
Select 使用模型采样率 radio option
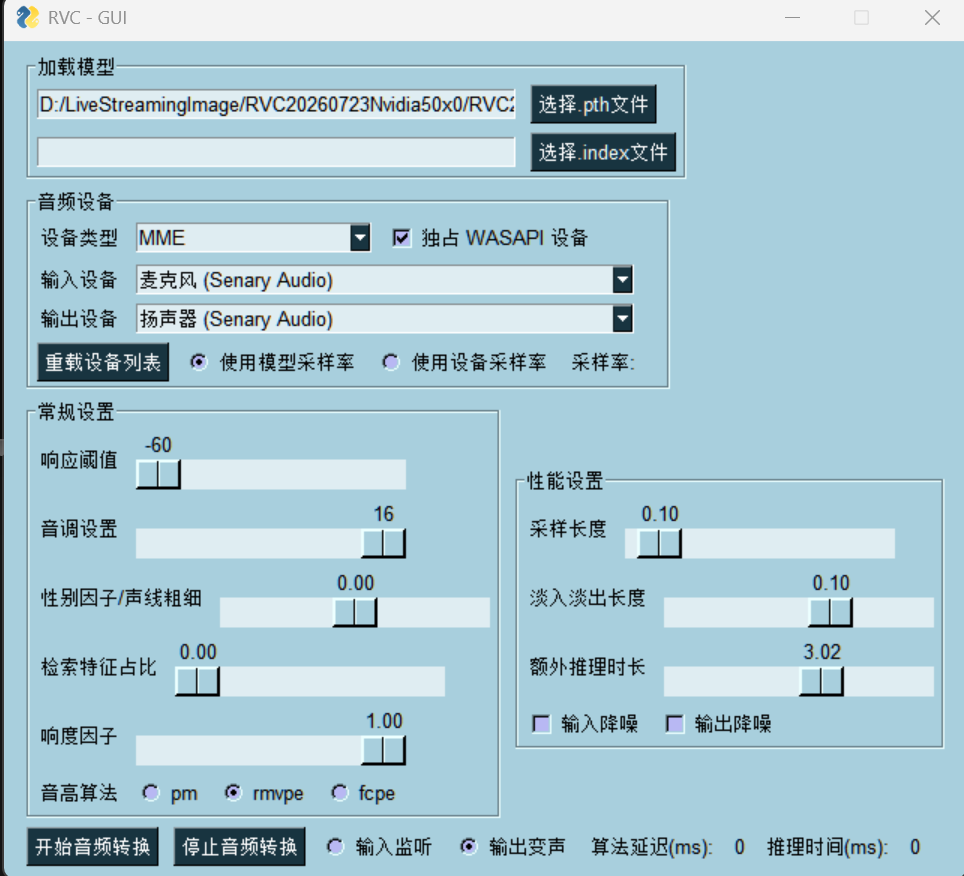[x=199, y=362]
